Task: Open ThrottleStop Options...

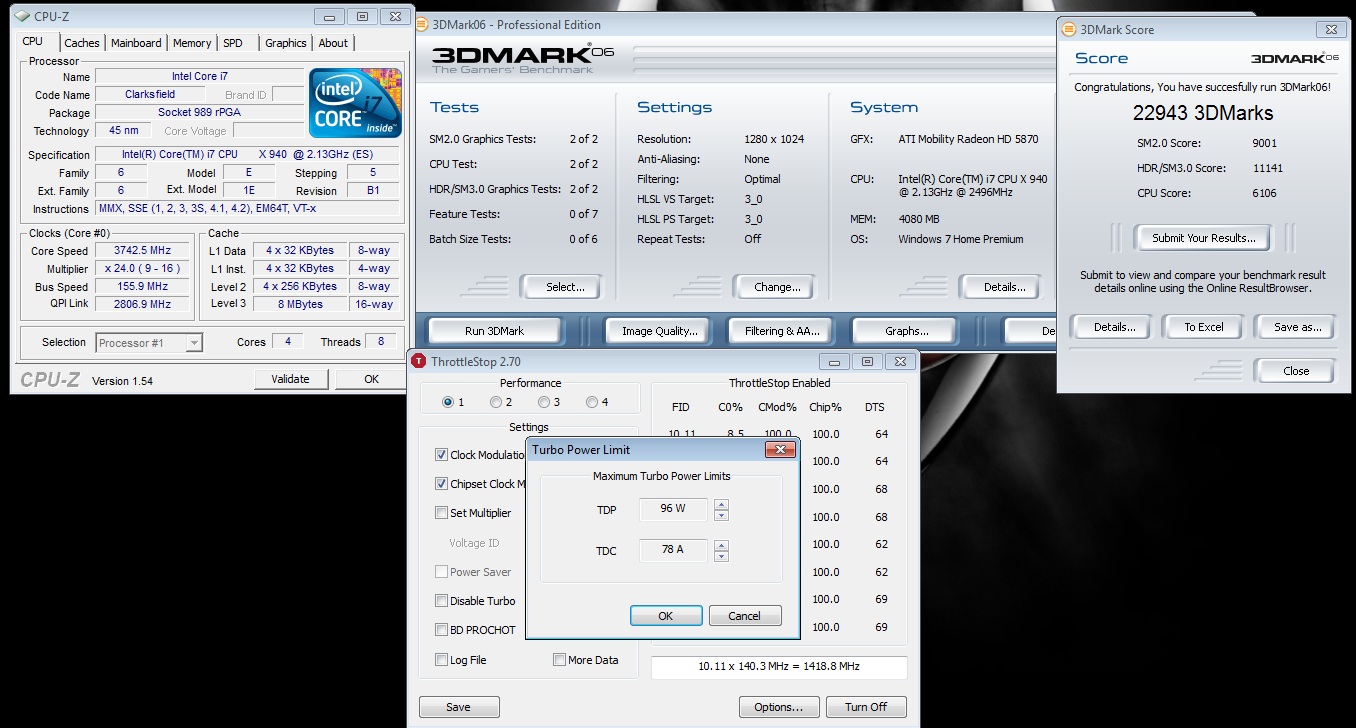Action: [x=779, y=707]
